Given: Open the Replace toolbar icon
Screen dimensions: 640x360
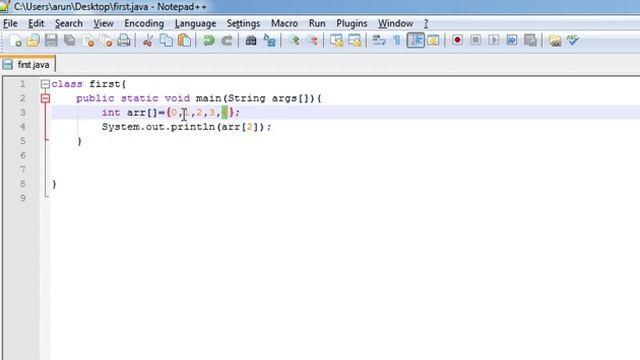Looking at the screenshot, I should pos(269,40).
